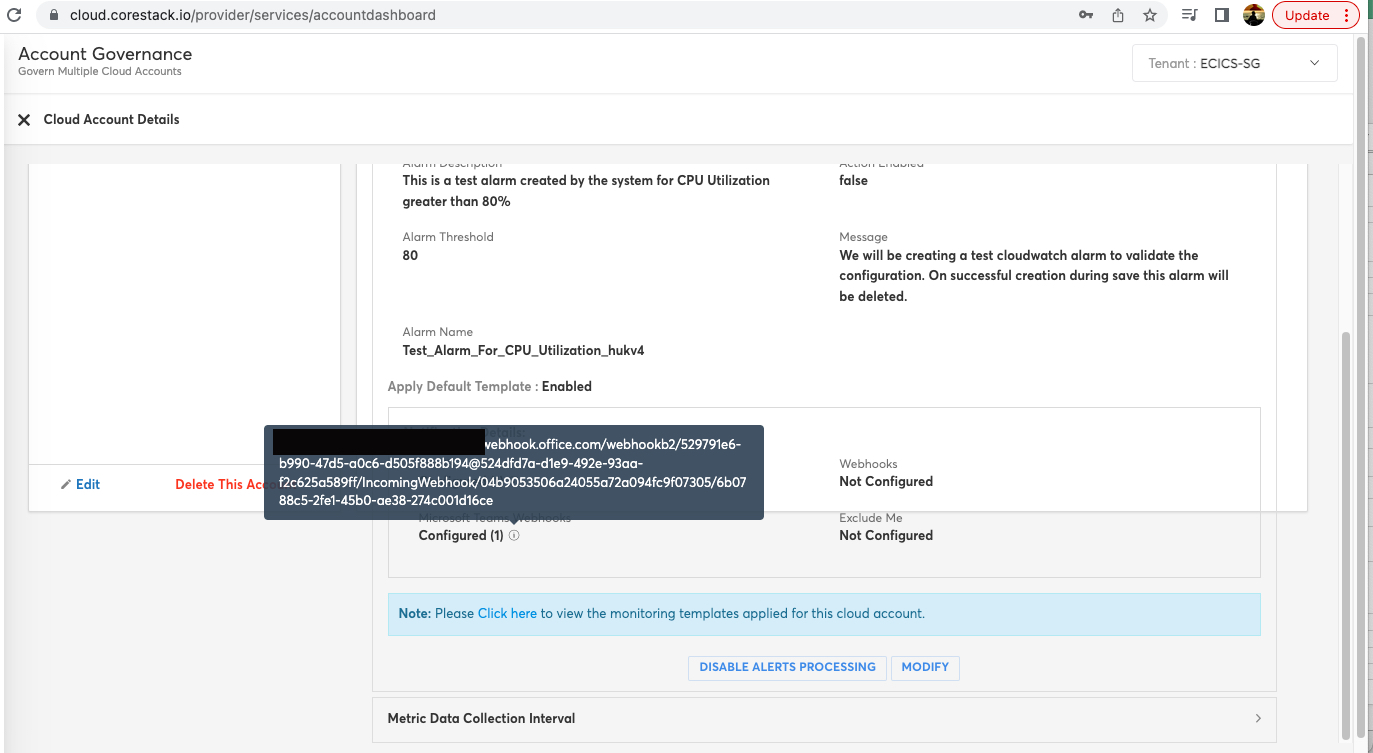
Task: Click Apply Default Template Enabled text
Action: tap(490, 386)
